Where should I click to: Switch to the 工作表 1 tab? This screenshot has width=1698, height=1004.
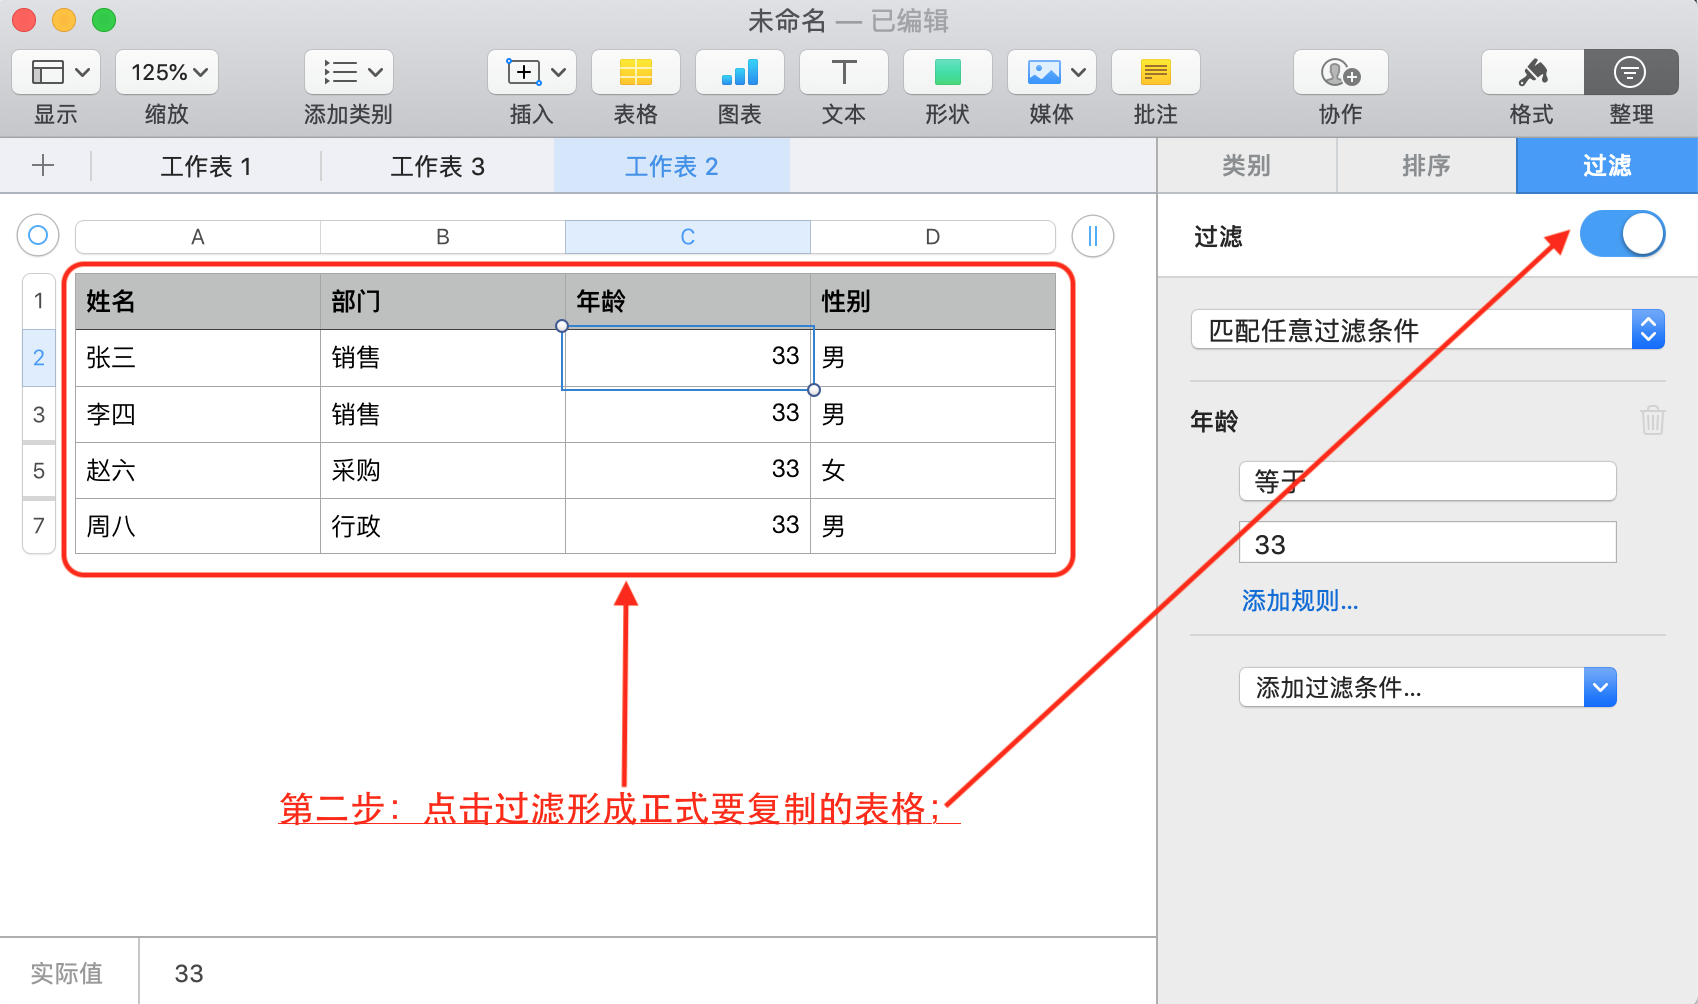point(206,167)
